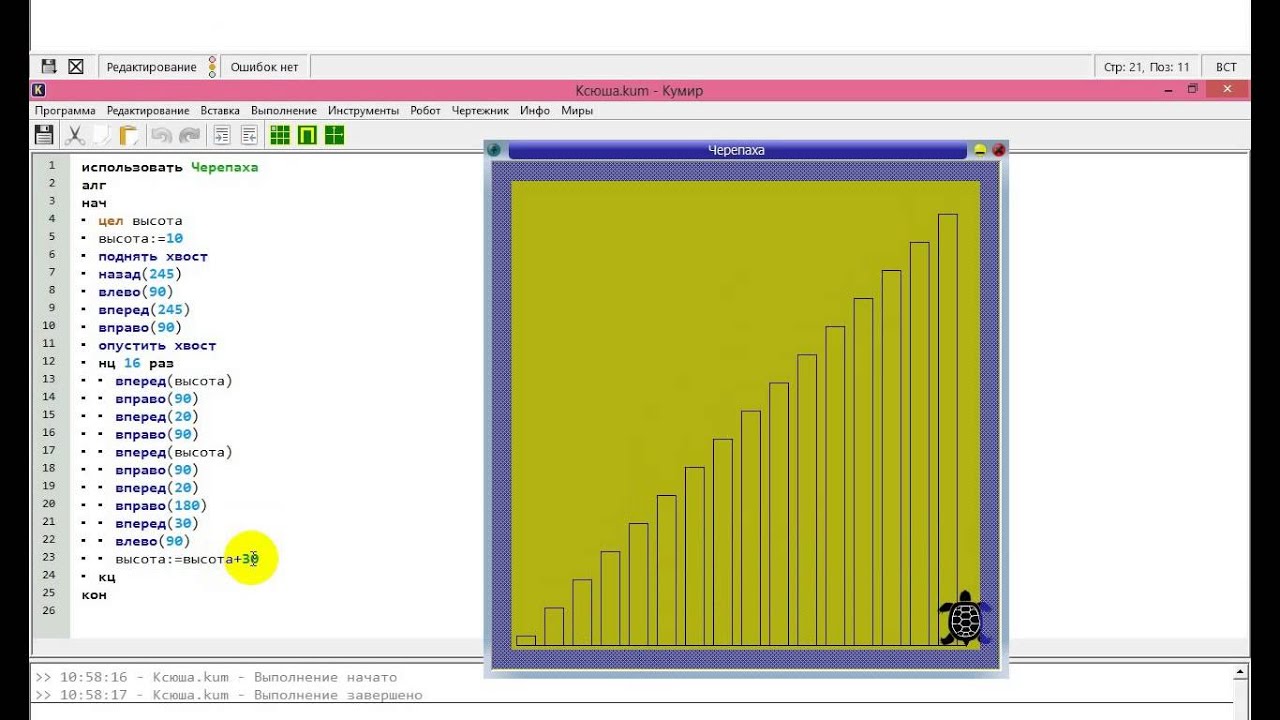Viewport: 1280px width, 720px height.
Task: Click code line 'цел высота'
Action: pyautogui.click(x=140, y=221)
